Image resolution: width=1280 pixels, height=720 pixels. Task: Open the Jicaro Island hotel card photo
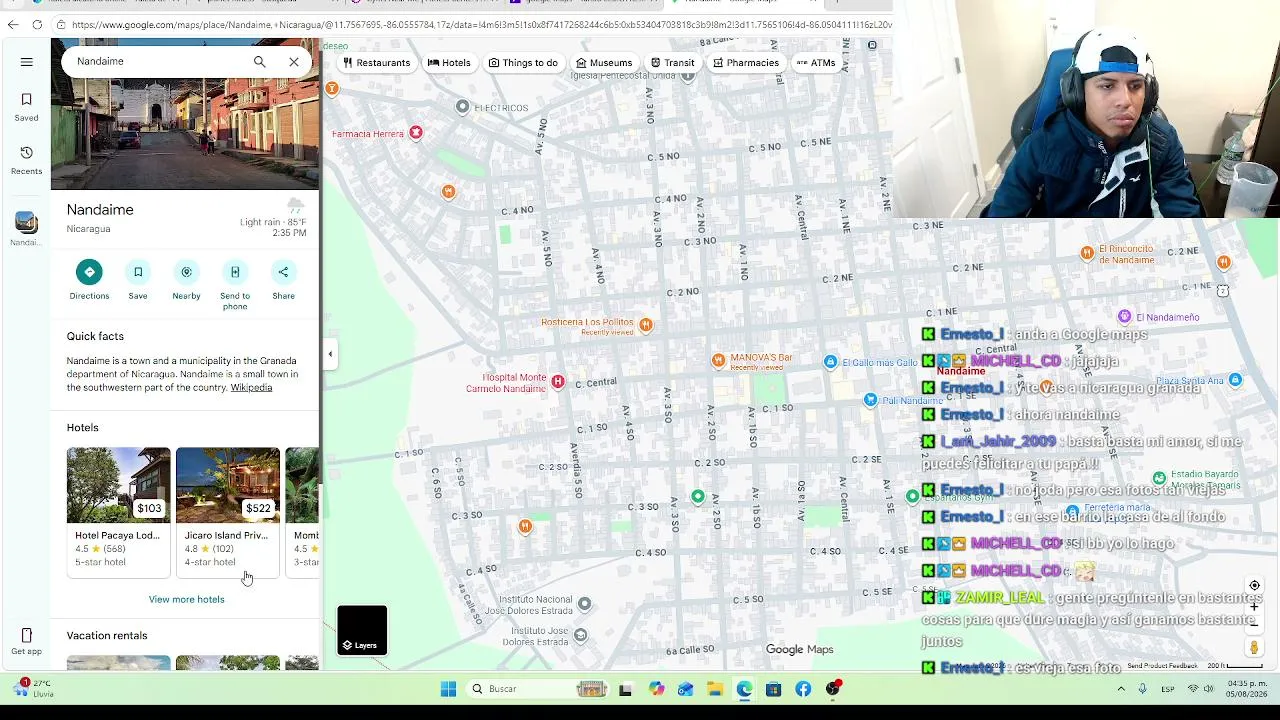(x=227, y=485)
